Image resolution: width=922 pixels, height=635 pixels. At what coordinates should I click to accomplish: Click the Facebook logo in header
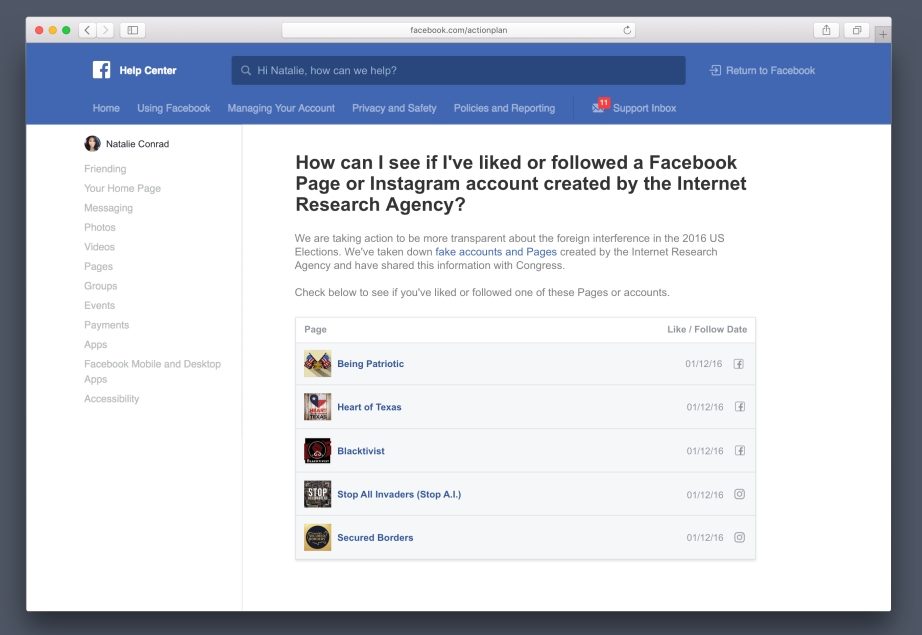pyautogui.click(x=101, y=70)
